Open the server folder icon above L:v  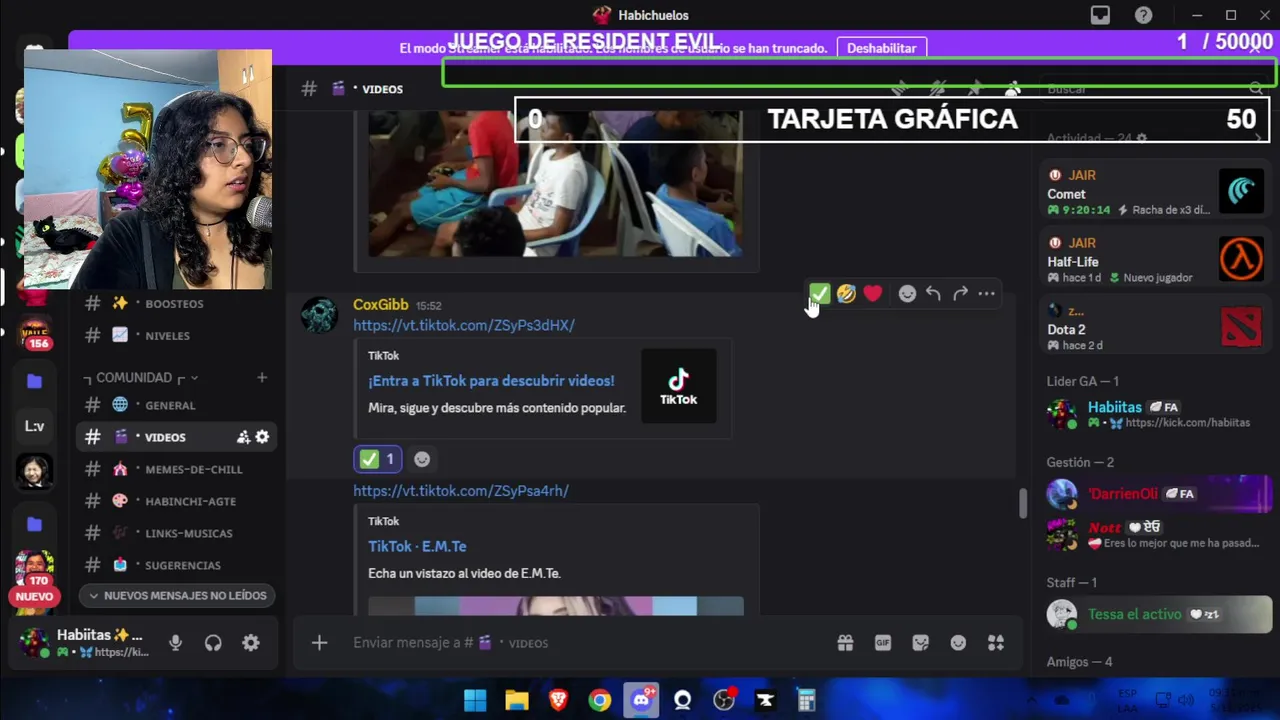click(x=34, y=381)
